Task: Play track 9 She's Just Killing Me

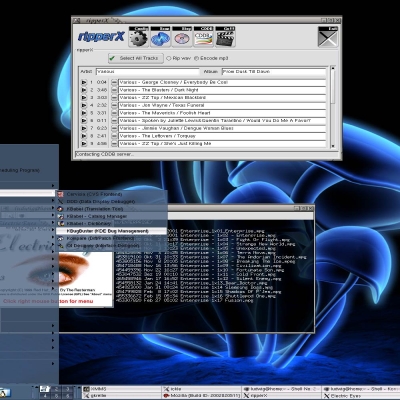Action: point(84,144)
